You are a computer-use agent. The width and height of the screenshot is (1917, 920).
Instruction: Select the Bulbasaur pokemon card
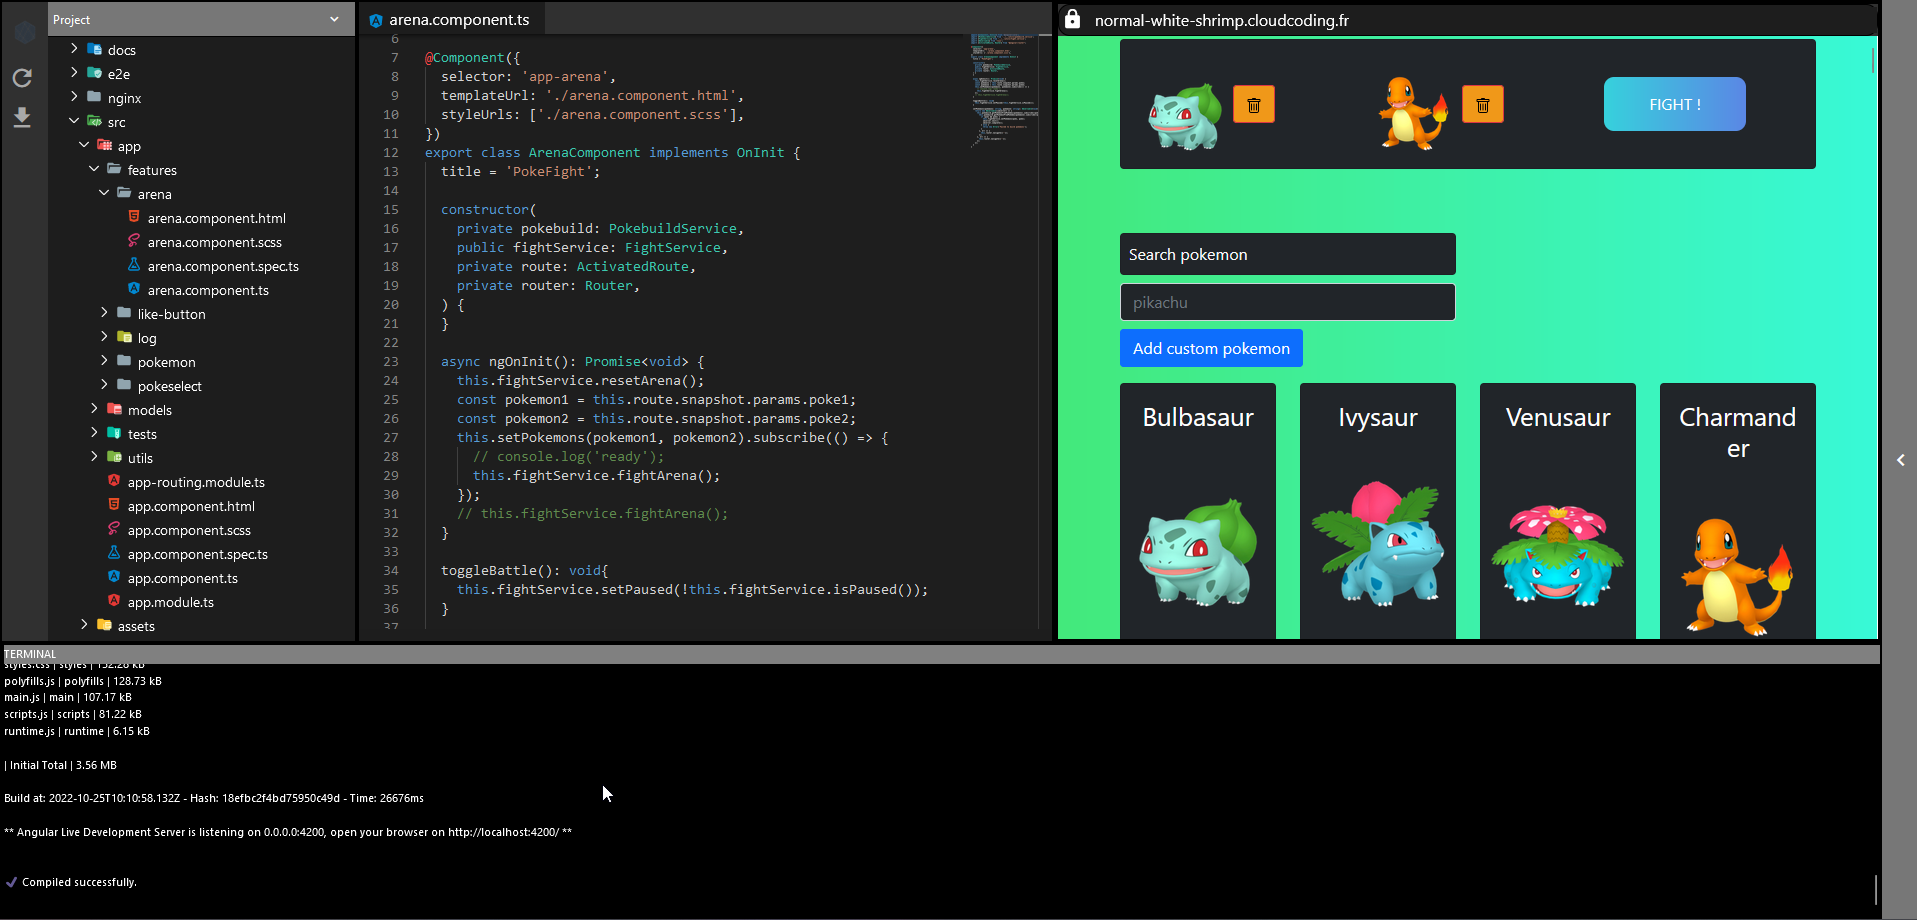point(1198,510)
